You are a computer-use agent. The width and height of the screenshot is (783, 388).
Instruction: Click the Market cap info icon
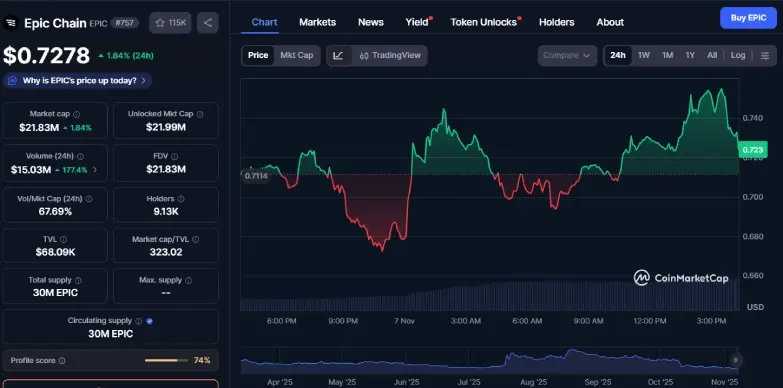pyautogui.click(x=76, y=114)
